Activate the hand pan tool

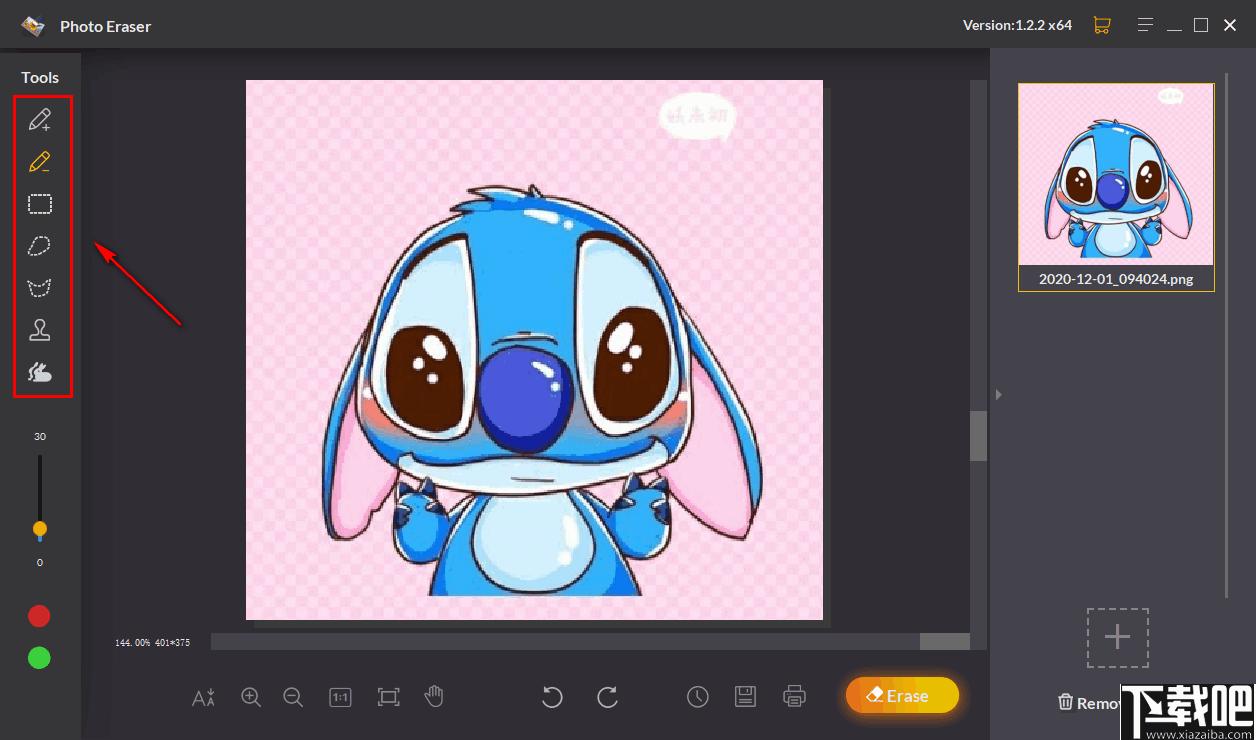434,697
